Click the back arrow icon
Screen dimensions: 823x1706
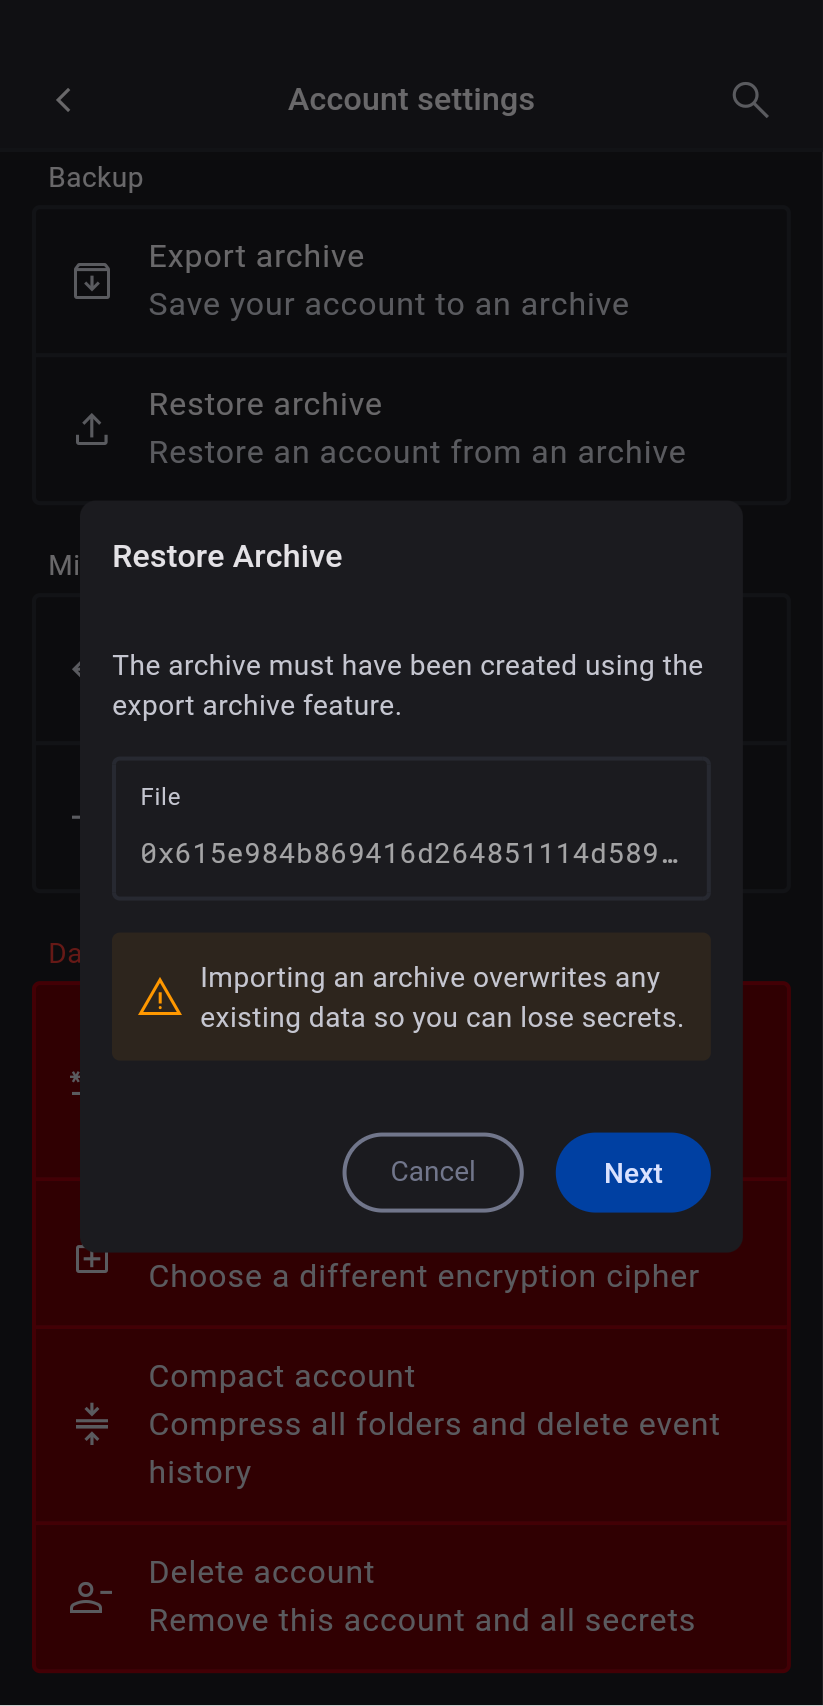pyautogui.click(x=64, y=100)
